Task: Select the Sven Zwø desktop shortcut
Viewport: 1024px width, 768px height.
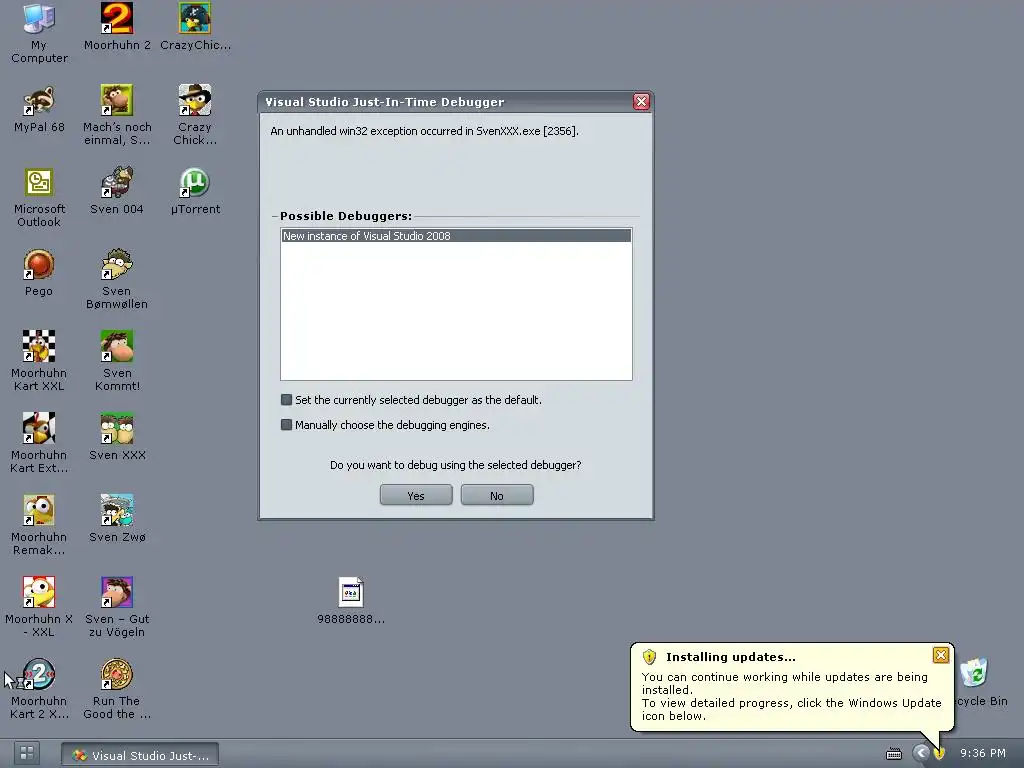Action: [x=117, y=519]
